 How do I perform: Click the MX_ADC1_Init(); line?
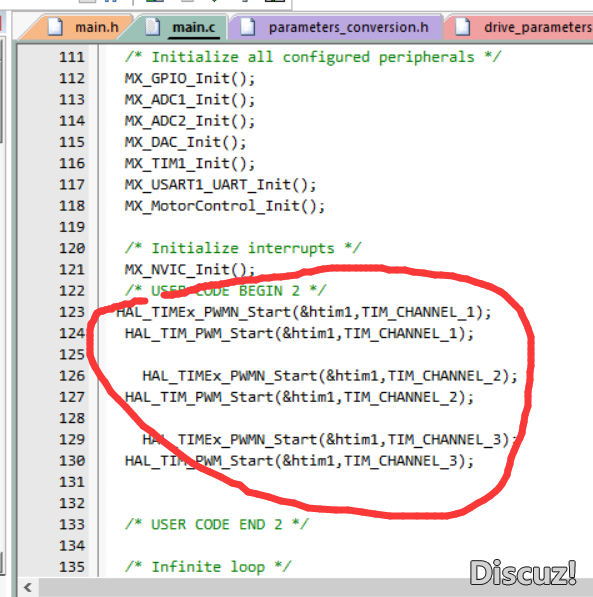pyautogui.click(x=190, y=100)
